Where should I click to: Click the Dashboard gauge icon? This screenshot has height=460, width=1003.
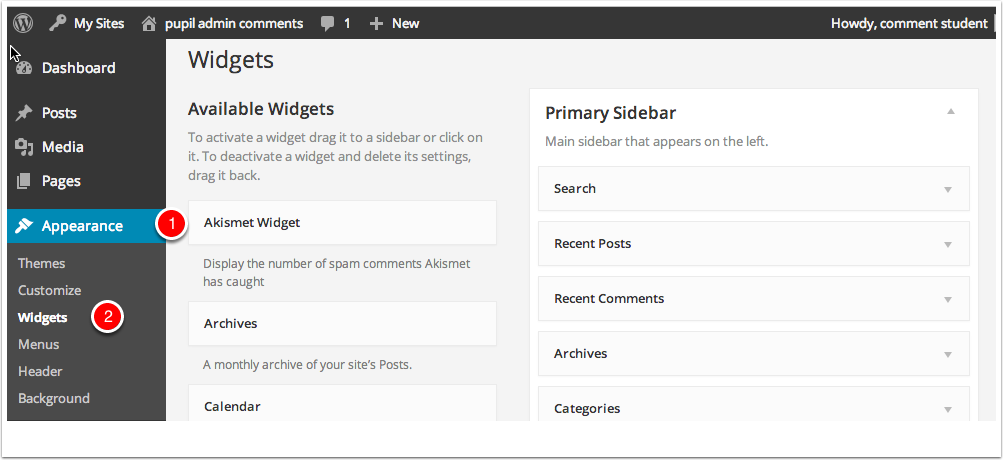point(25,68)
